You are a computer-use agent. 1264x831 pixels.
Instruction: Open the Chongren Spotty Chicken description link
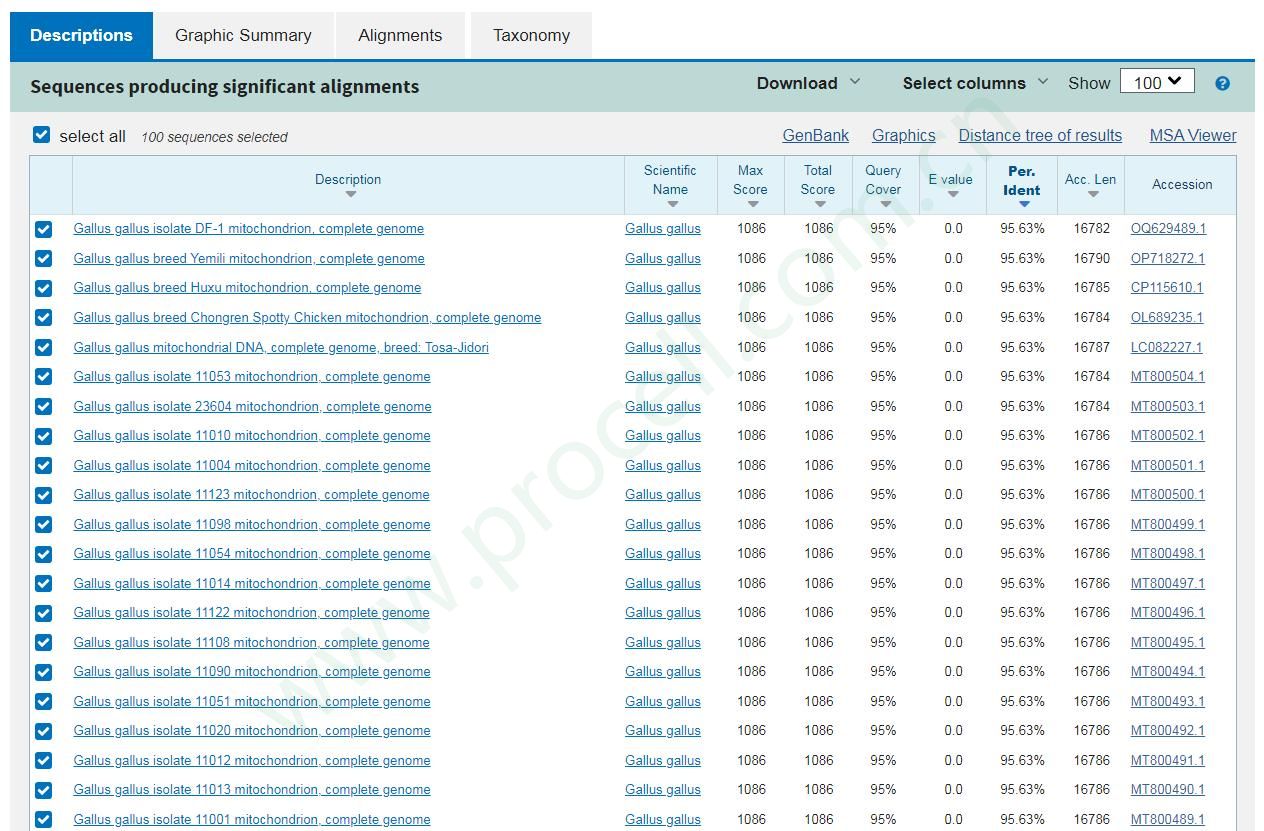pos(307,318)
